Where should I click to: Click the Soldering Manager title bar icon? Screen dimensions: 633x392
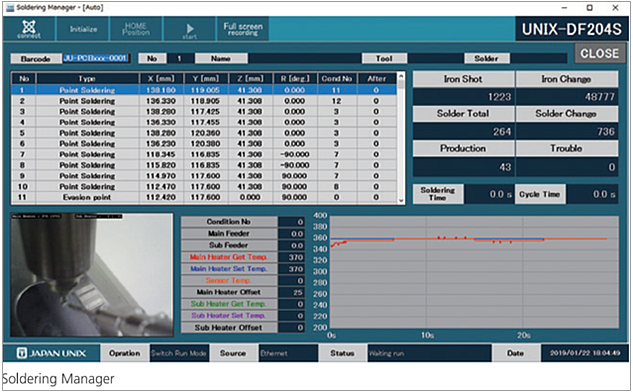point(10,8)
